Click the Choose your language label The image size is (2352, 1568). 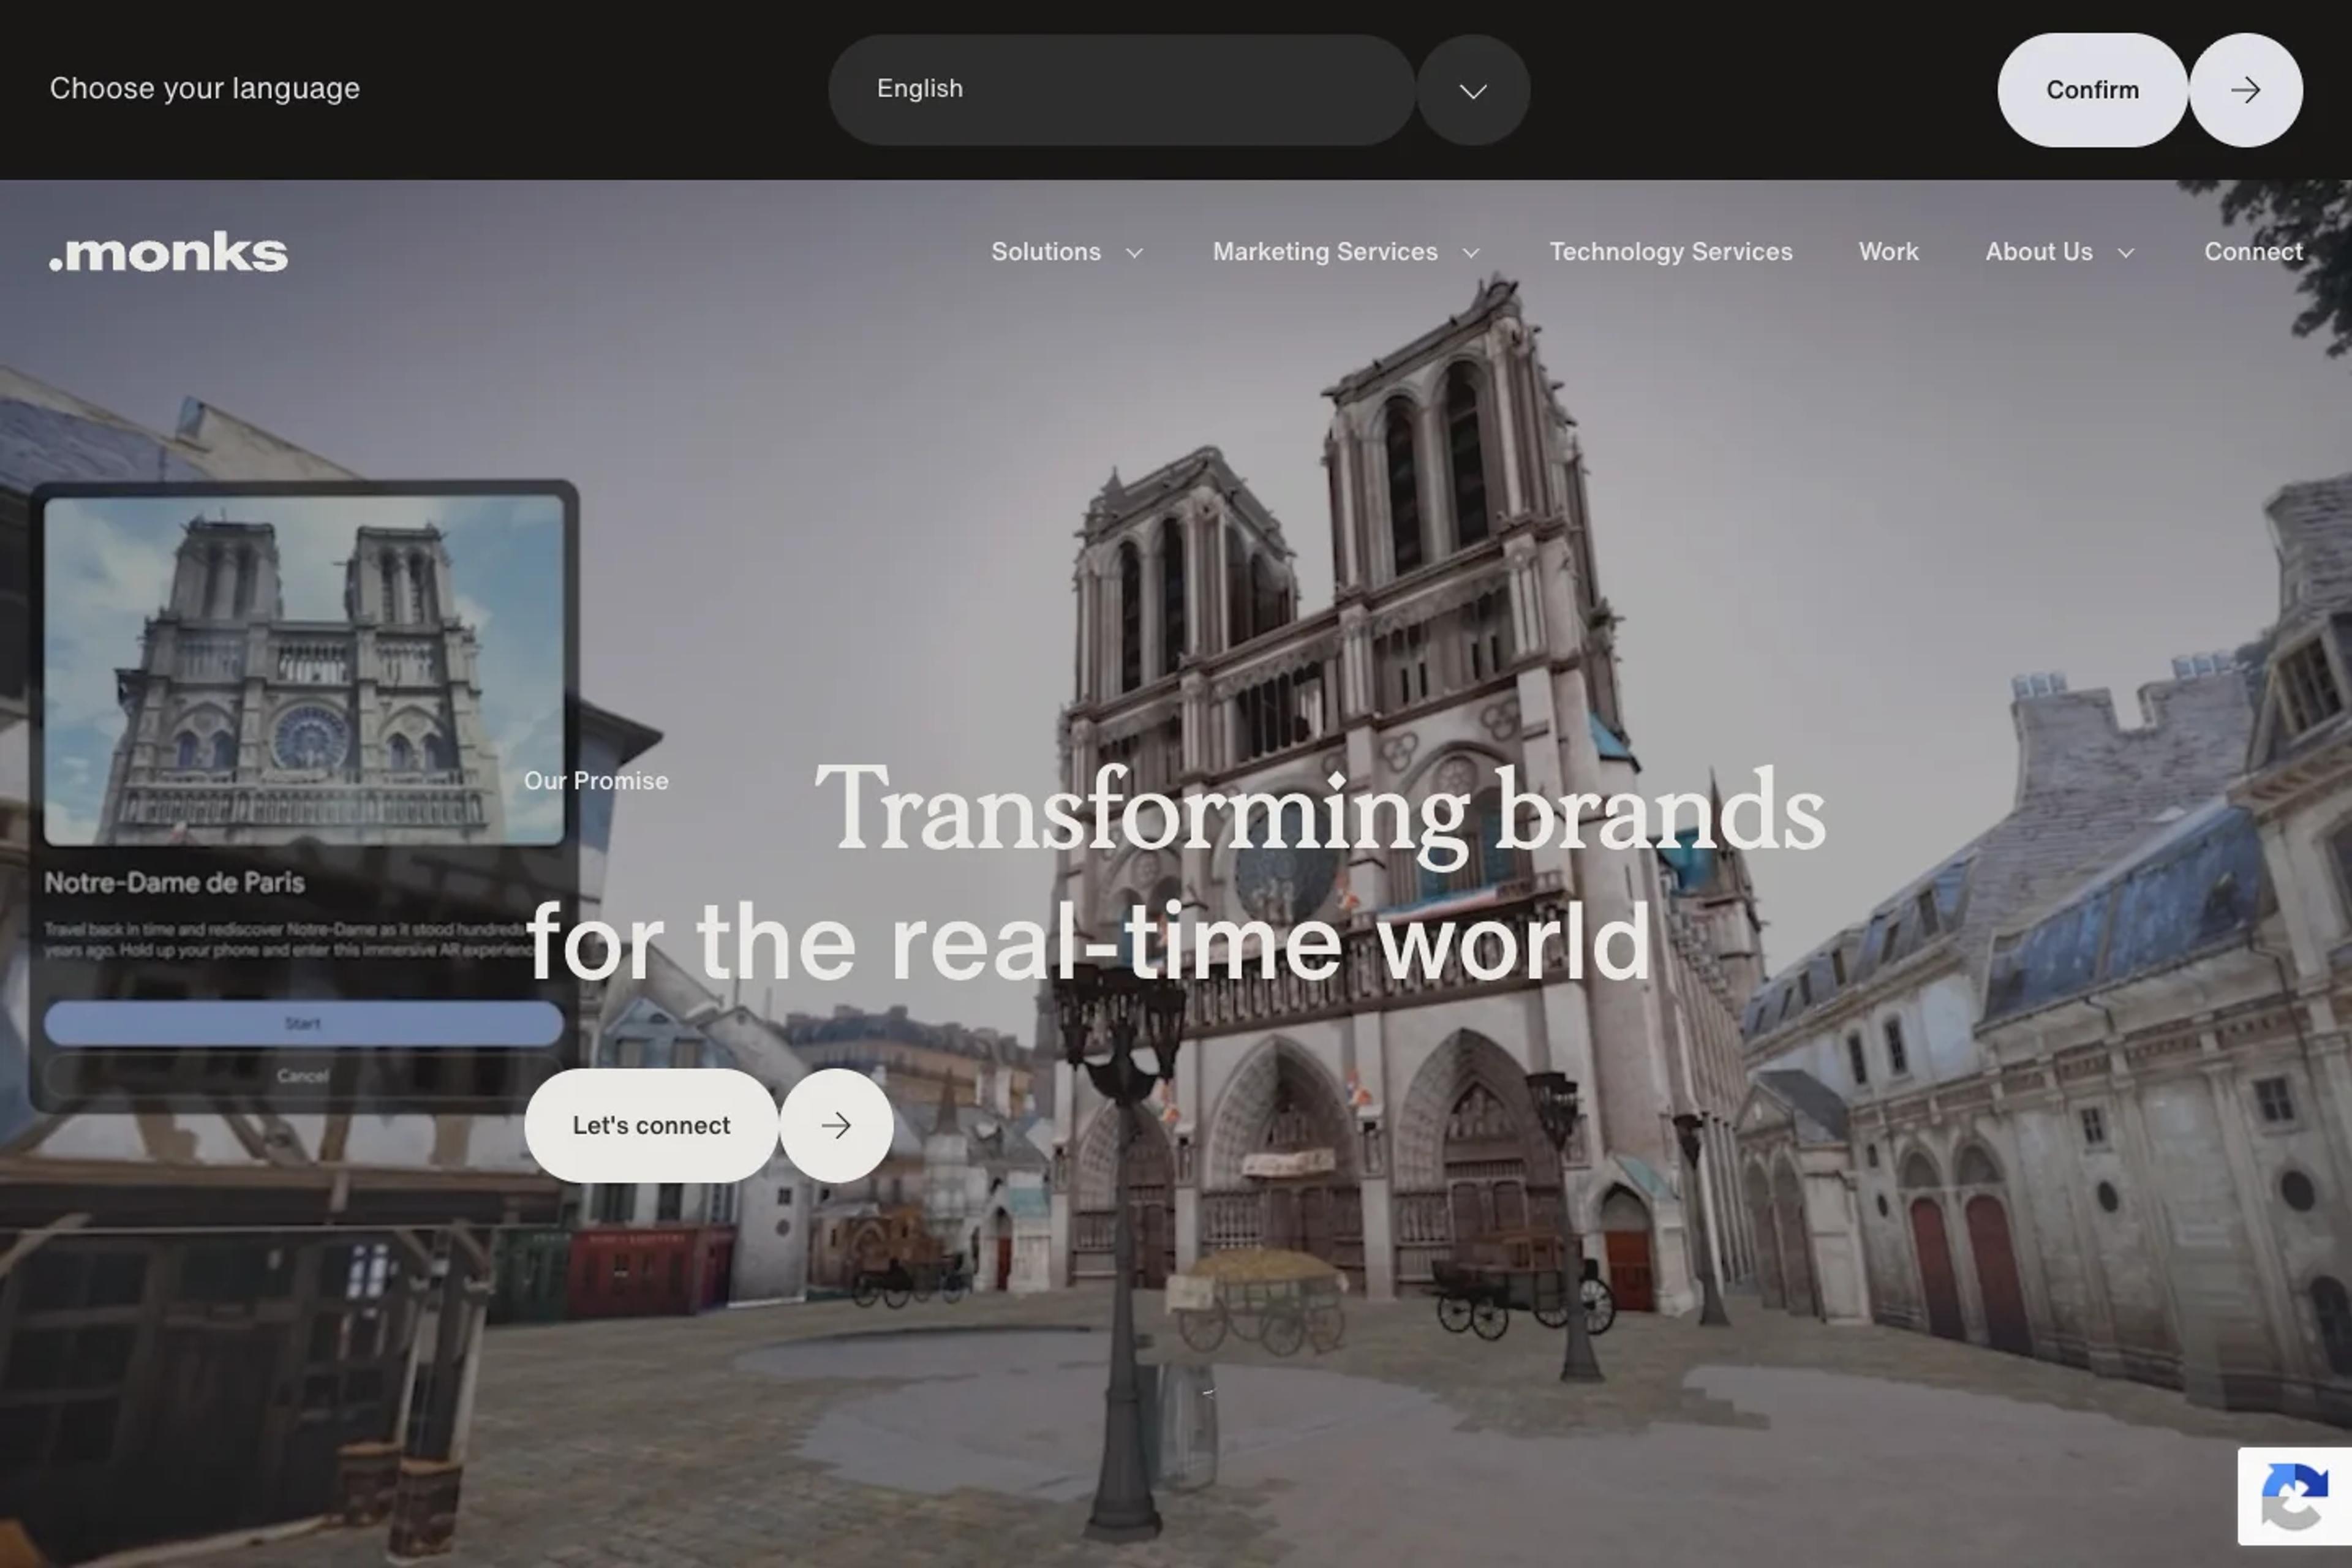[205, 89]
